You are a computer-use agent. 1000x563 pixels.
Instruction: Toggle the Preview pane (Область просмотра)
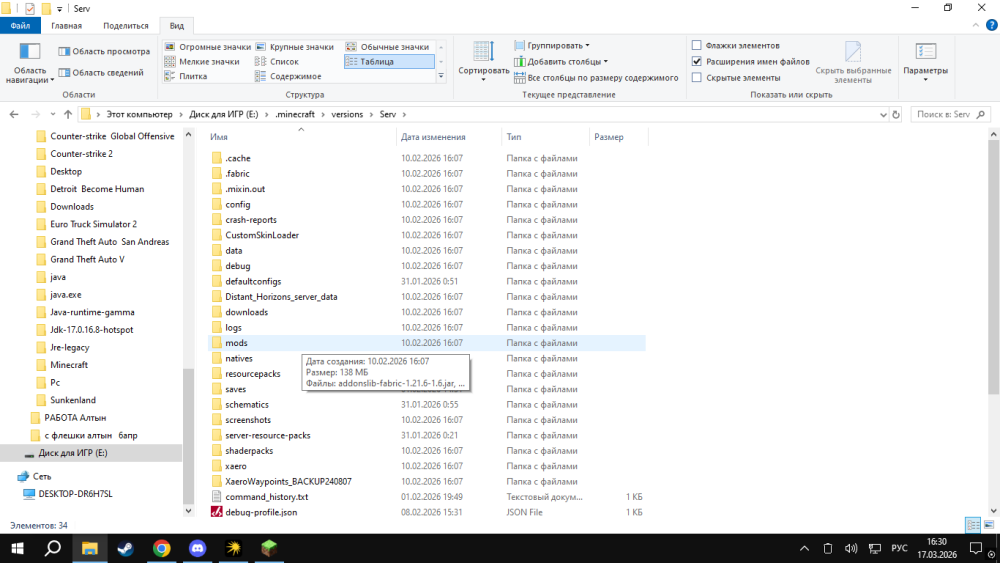104,52
